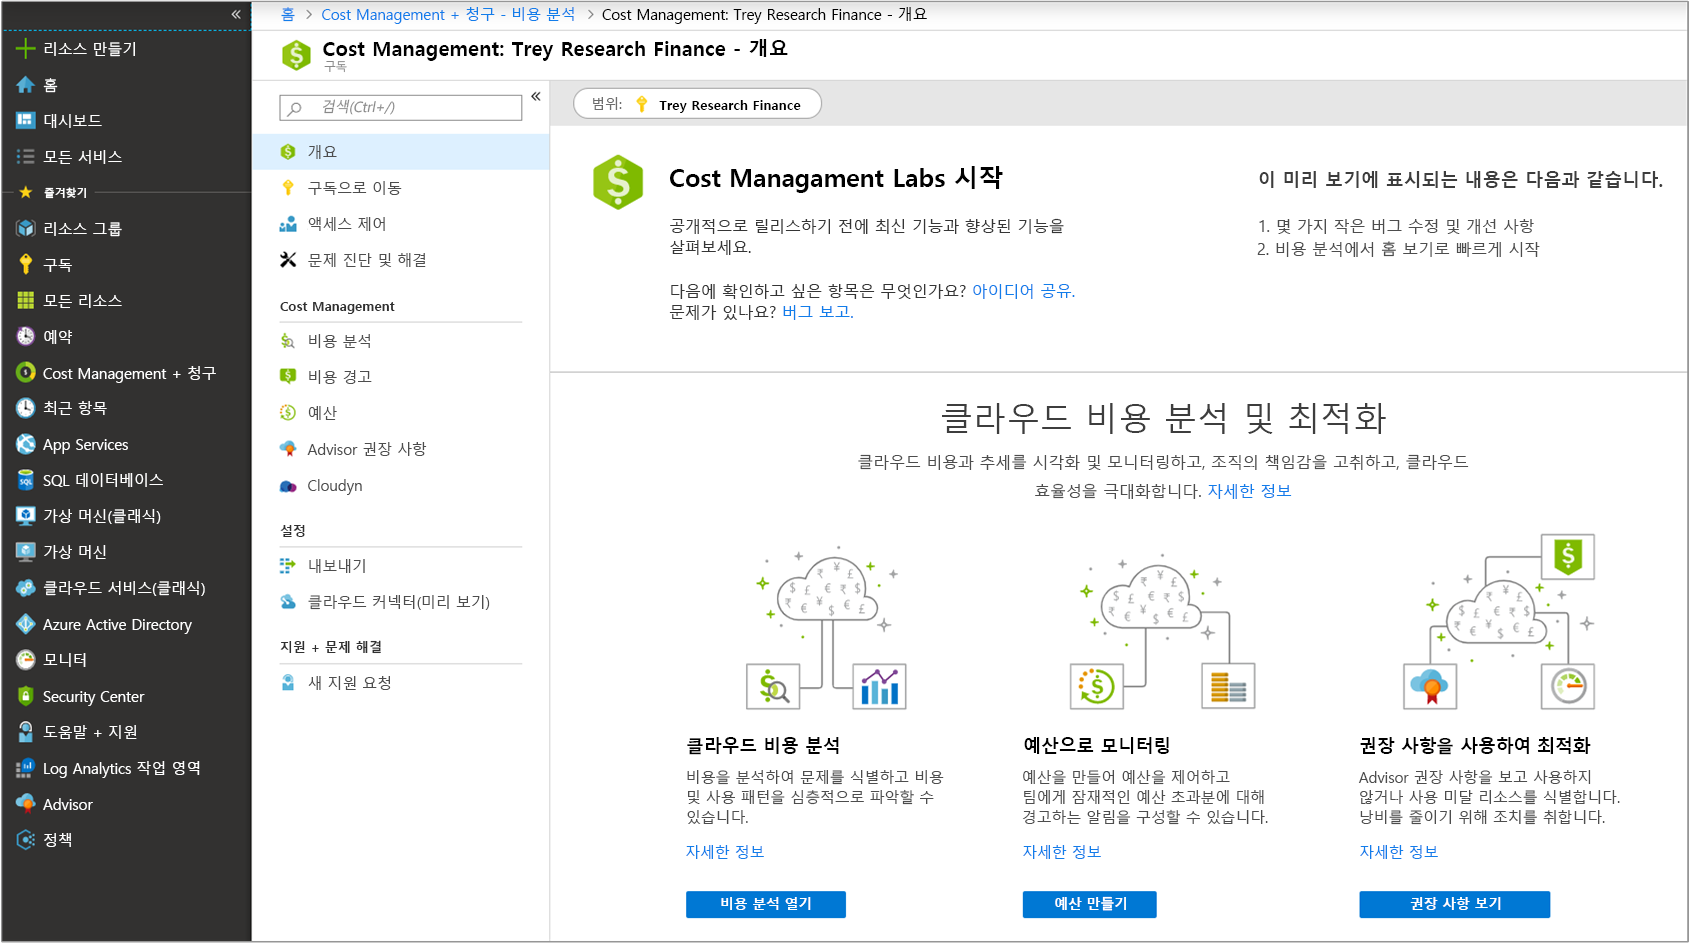The width and height of the screenshot is (1690, 943).
Task: Click the 리소스 그룹 cube icon
Action: tap(25, 228)
